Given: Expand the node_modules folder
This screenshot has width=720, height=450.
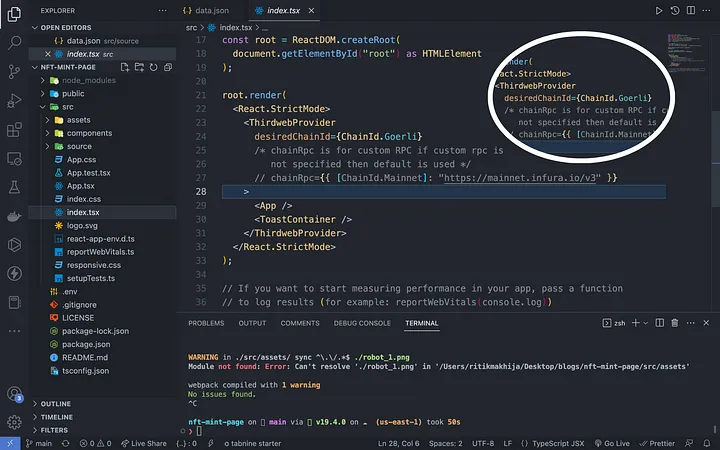Looking at the screenshot, I should pos(88,80).
